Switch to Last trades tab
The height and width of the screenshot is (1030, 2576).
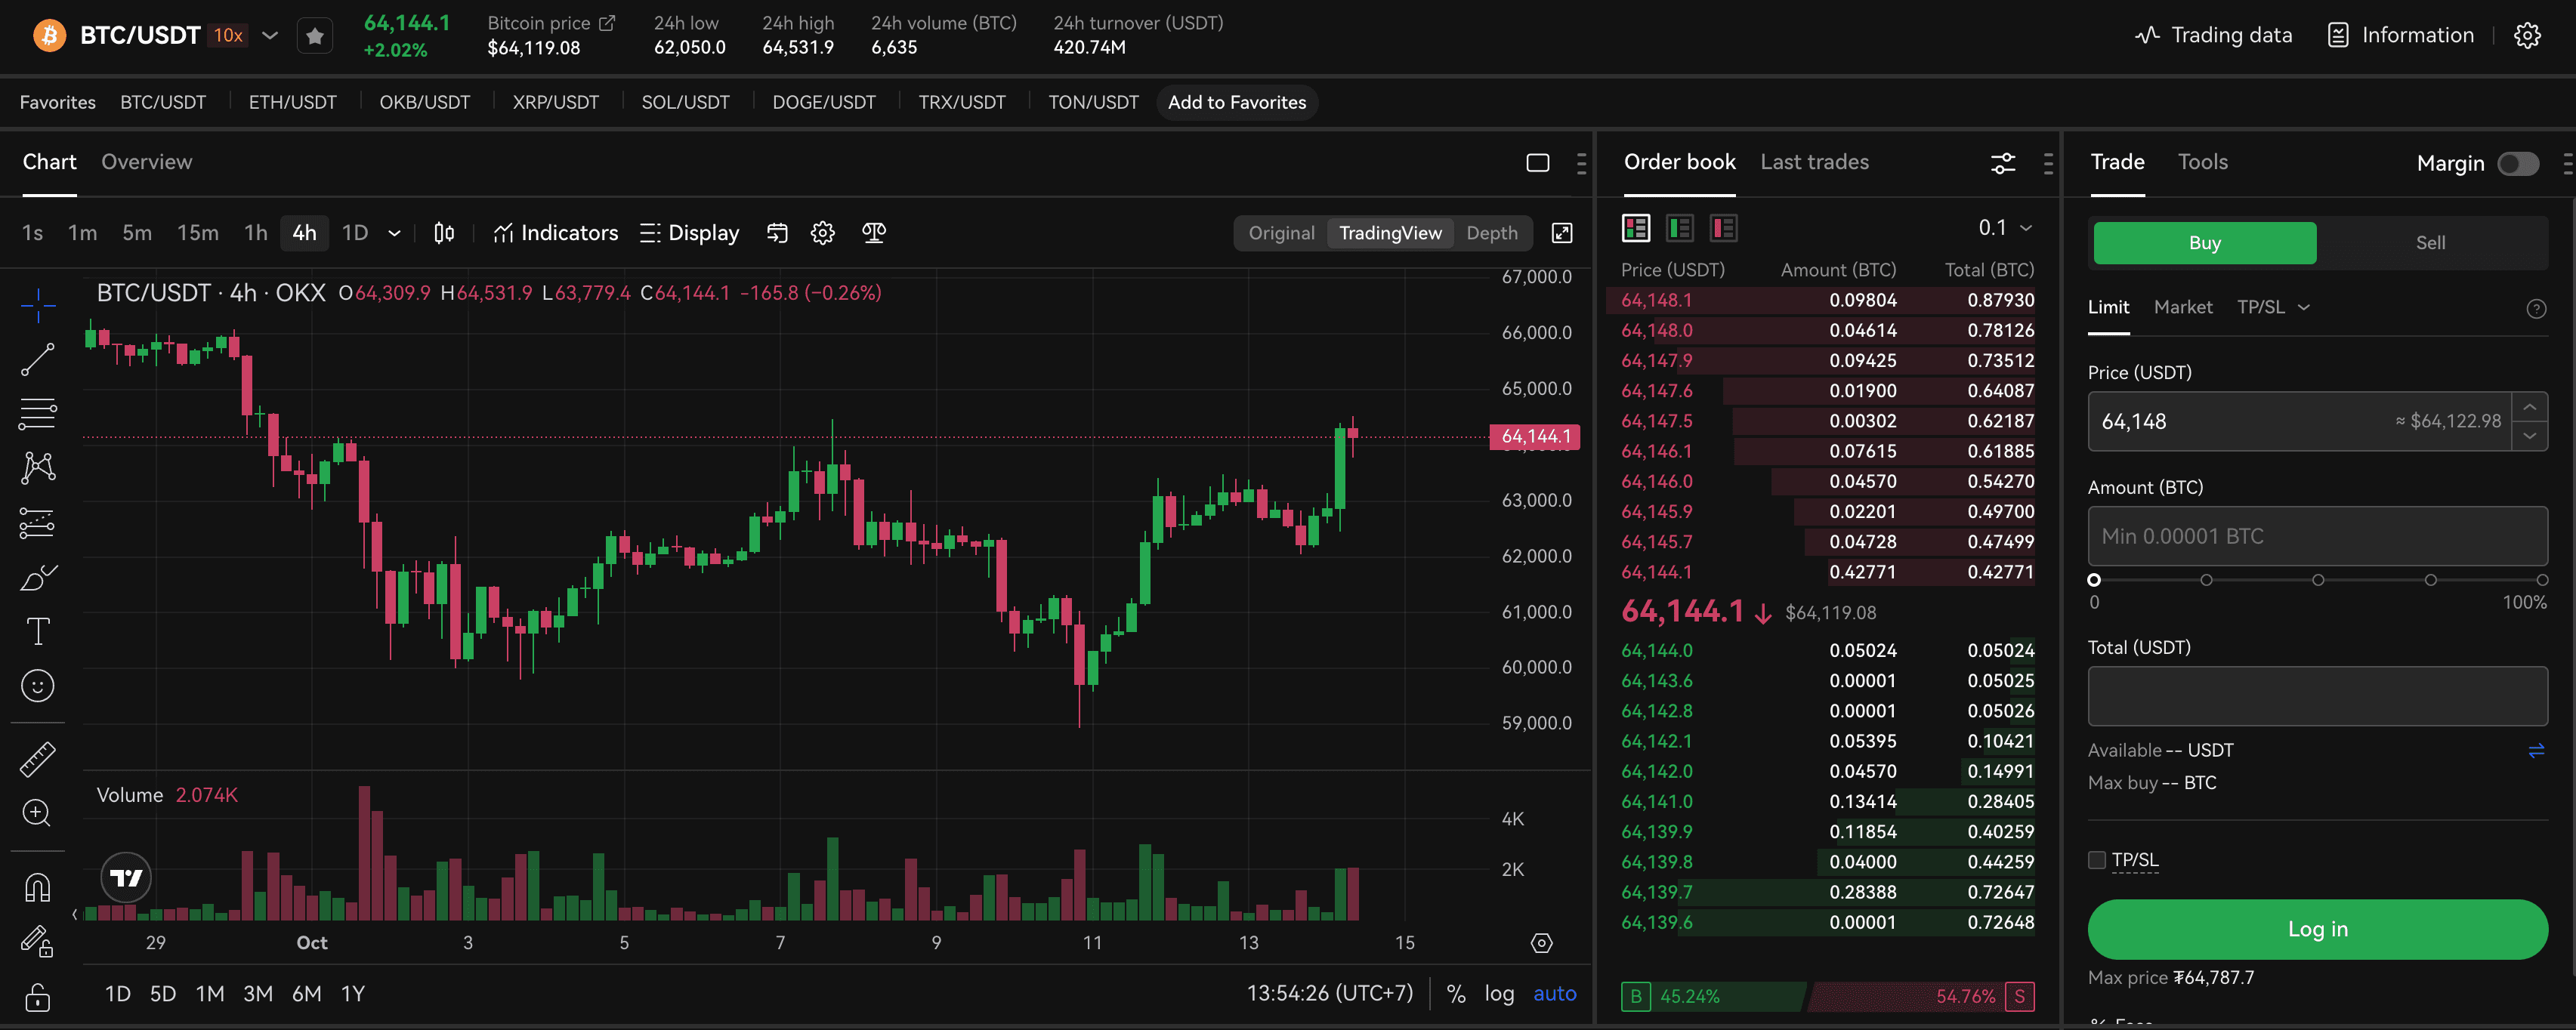point(1814,162)
